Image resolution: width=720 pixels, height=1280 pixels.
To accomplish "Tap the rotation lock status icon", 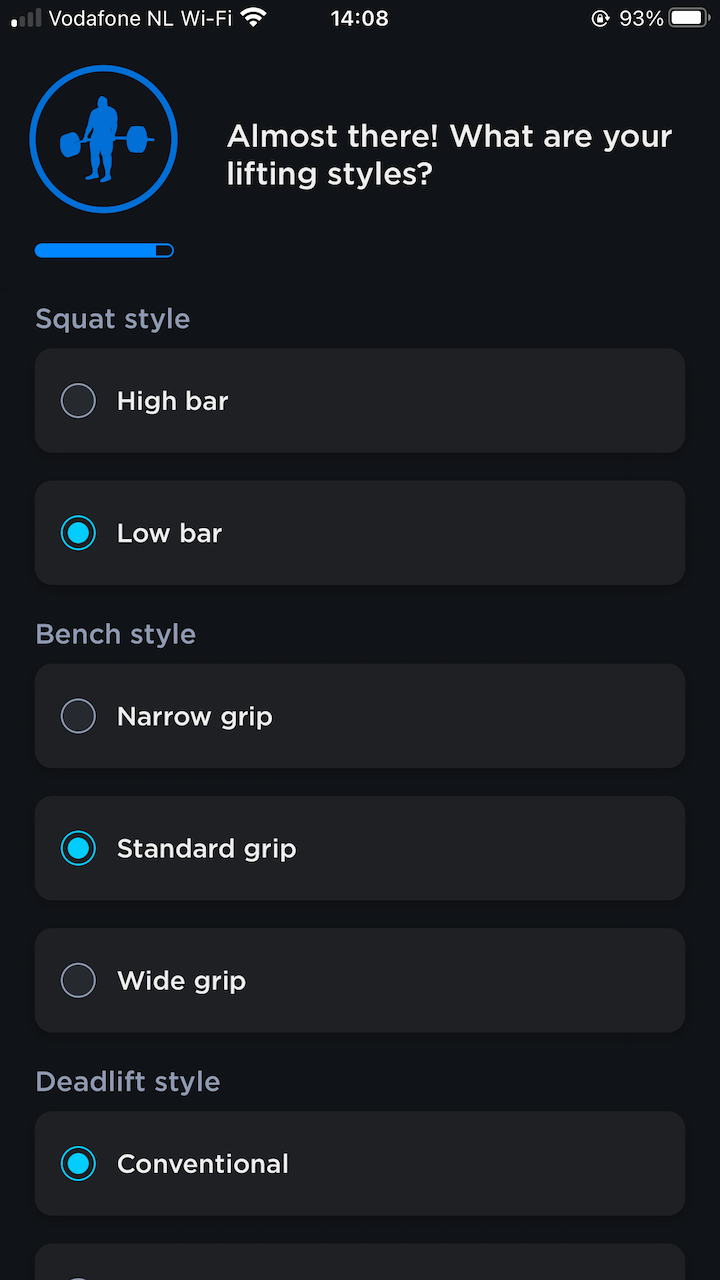I will [600, 18].
